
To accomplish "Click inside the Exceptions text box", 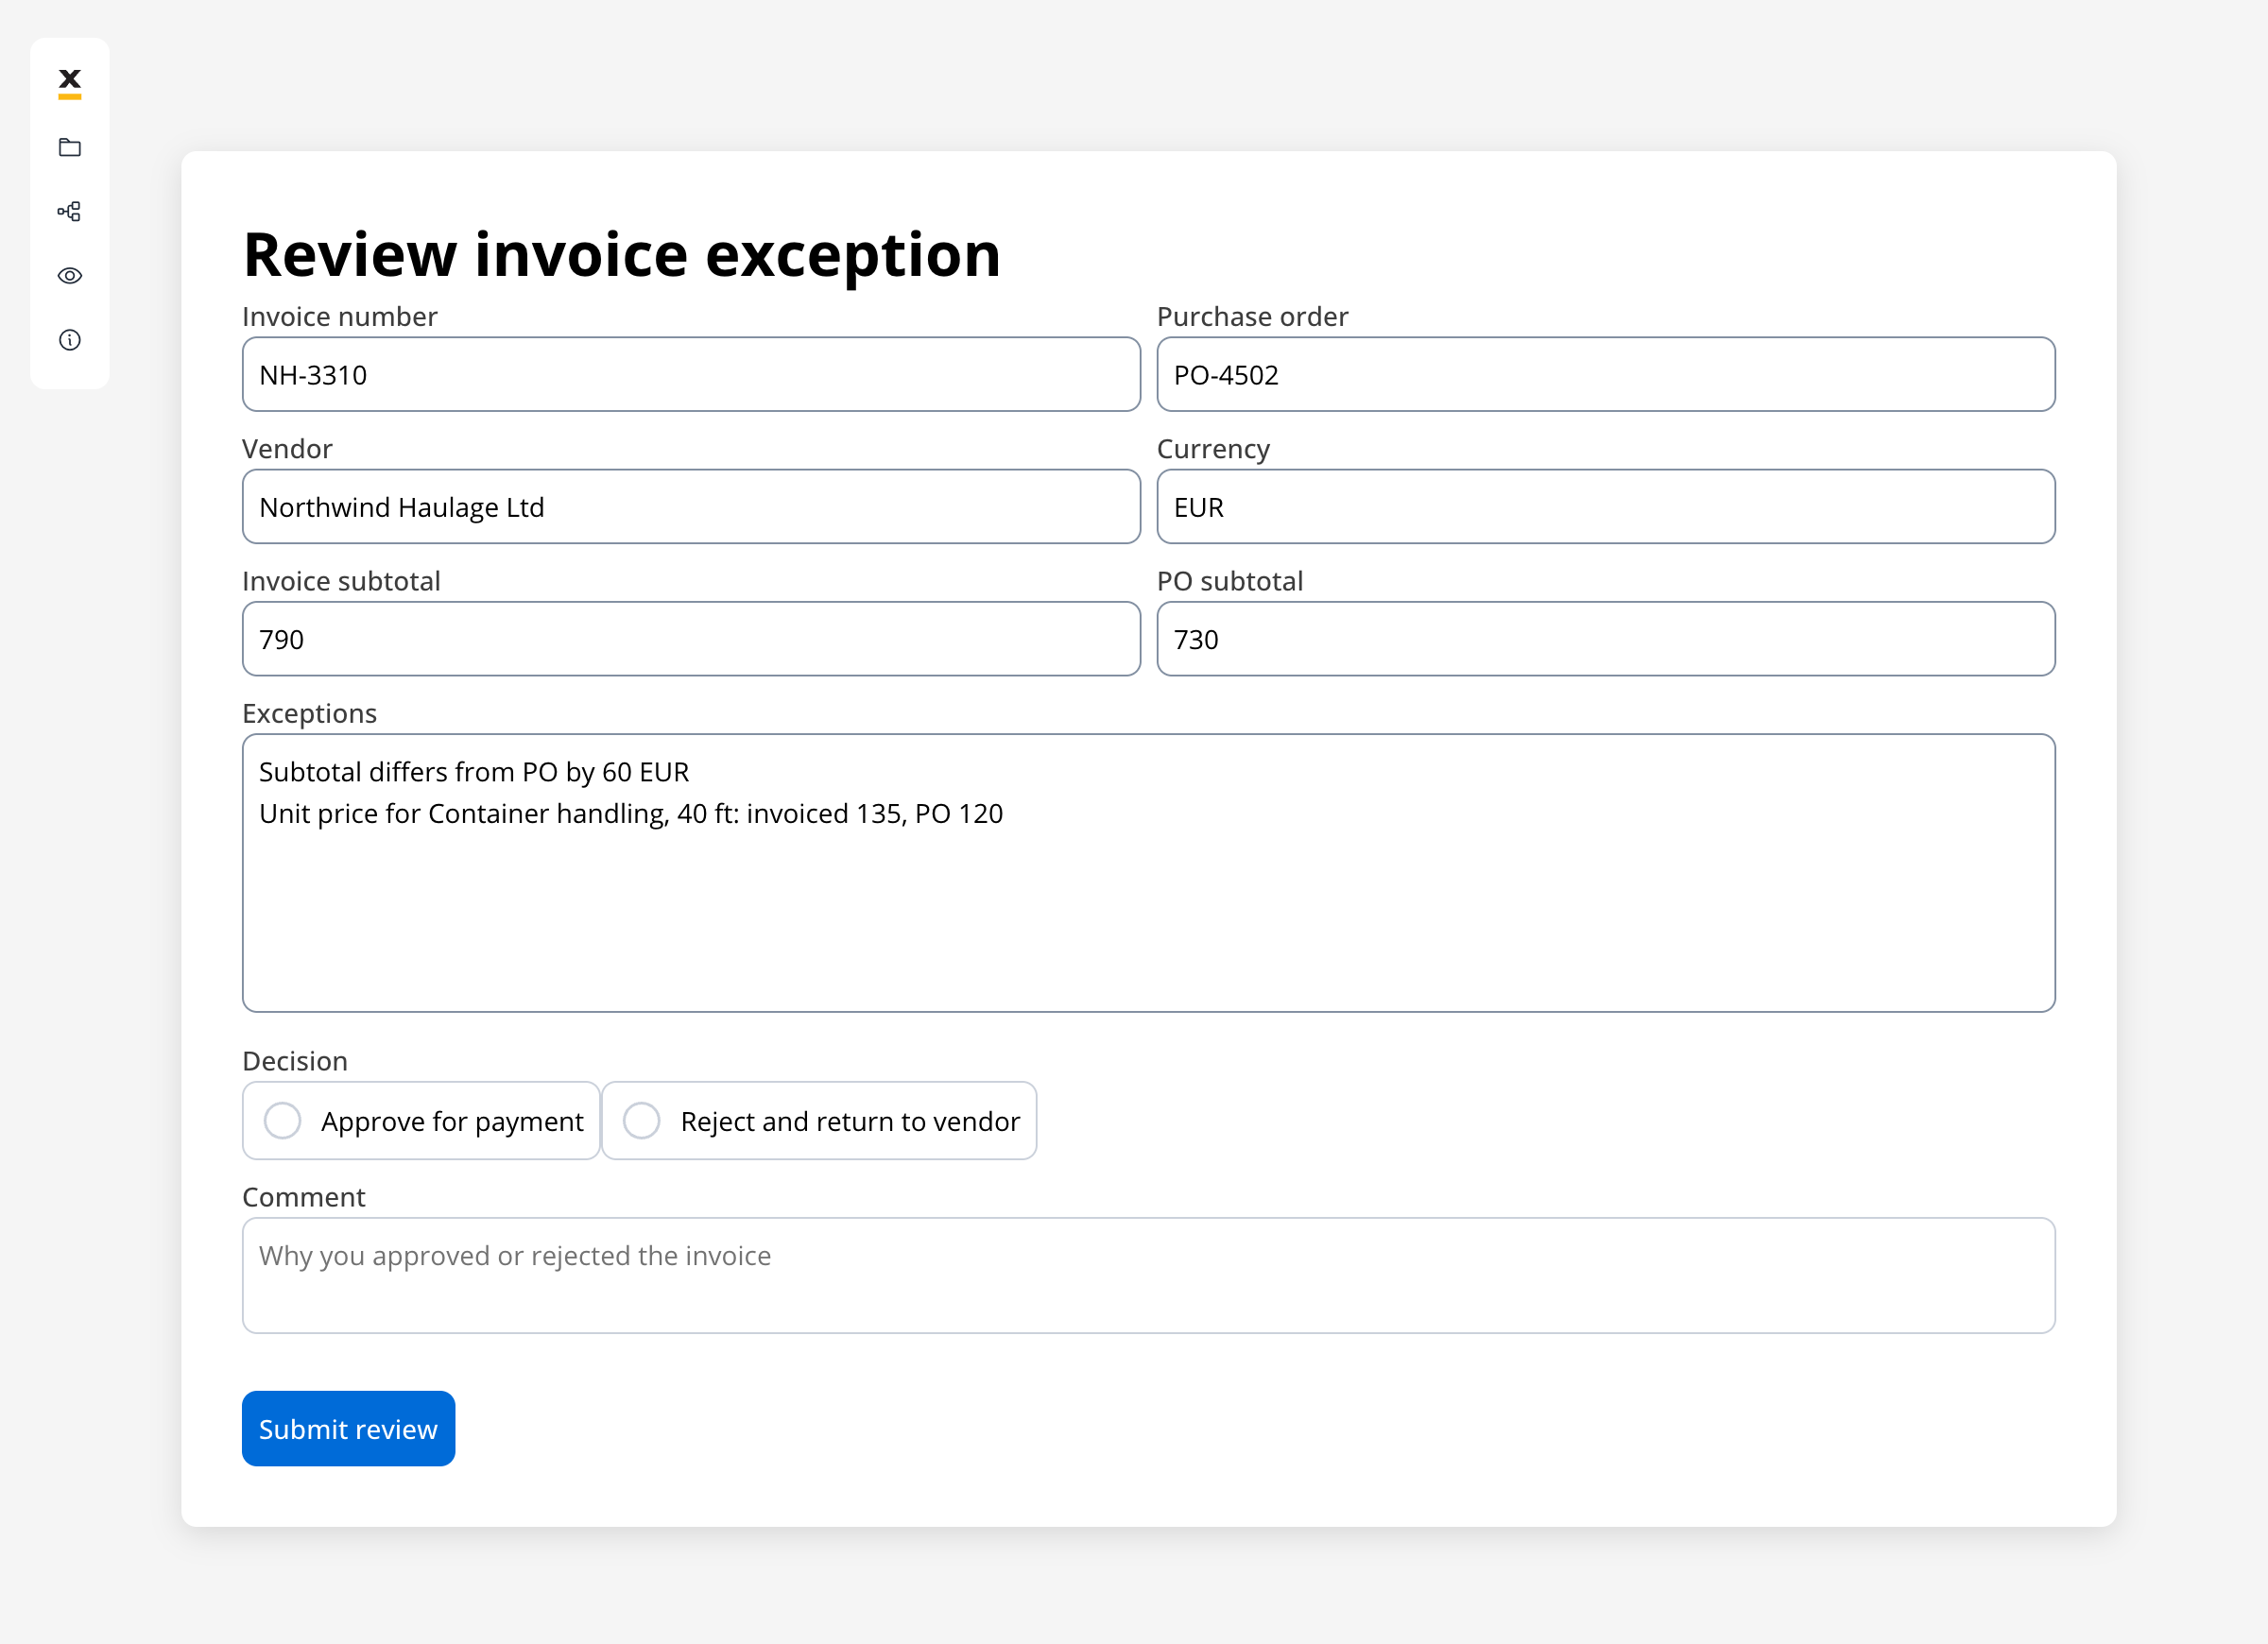I will (x=1148, y=873).
